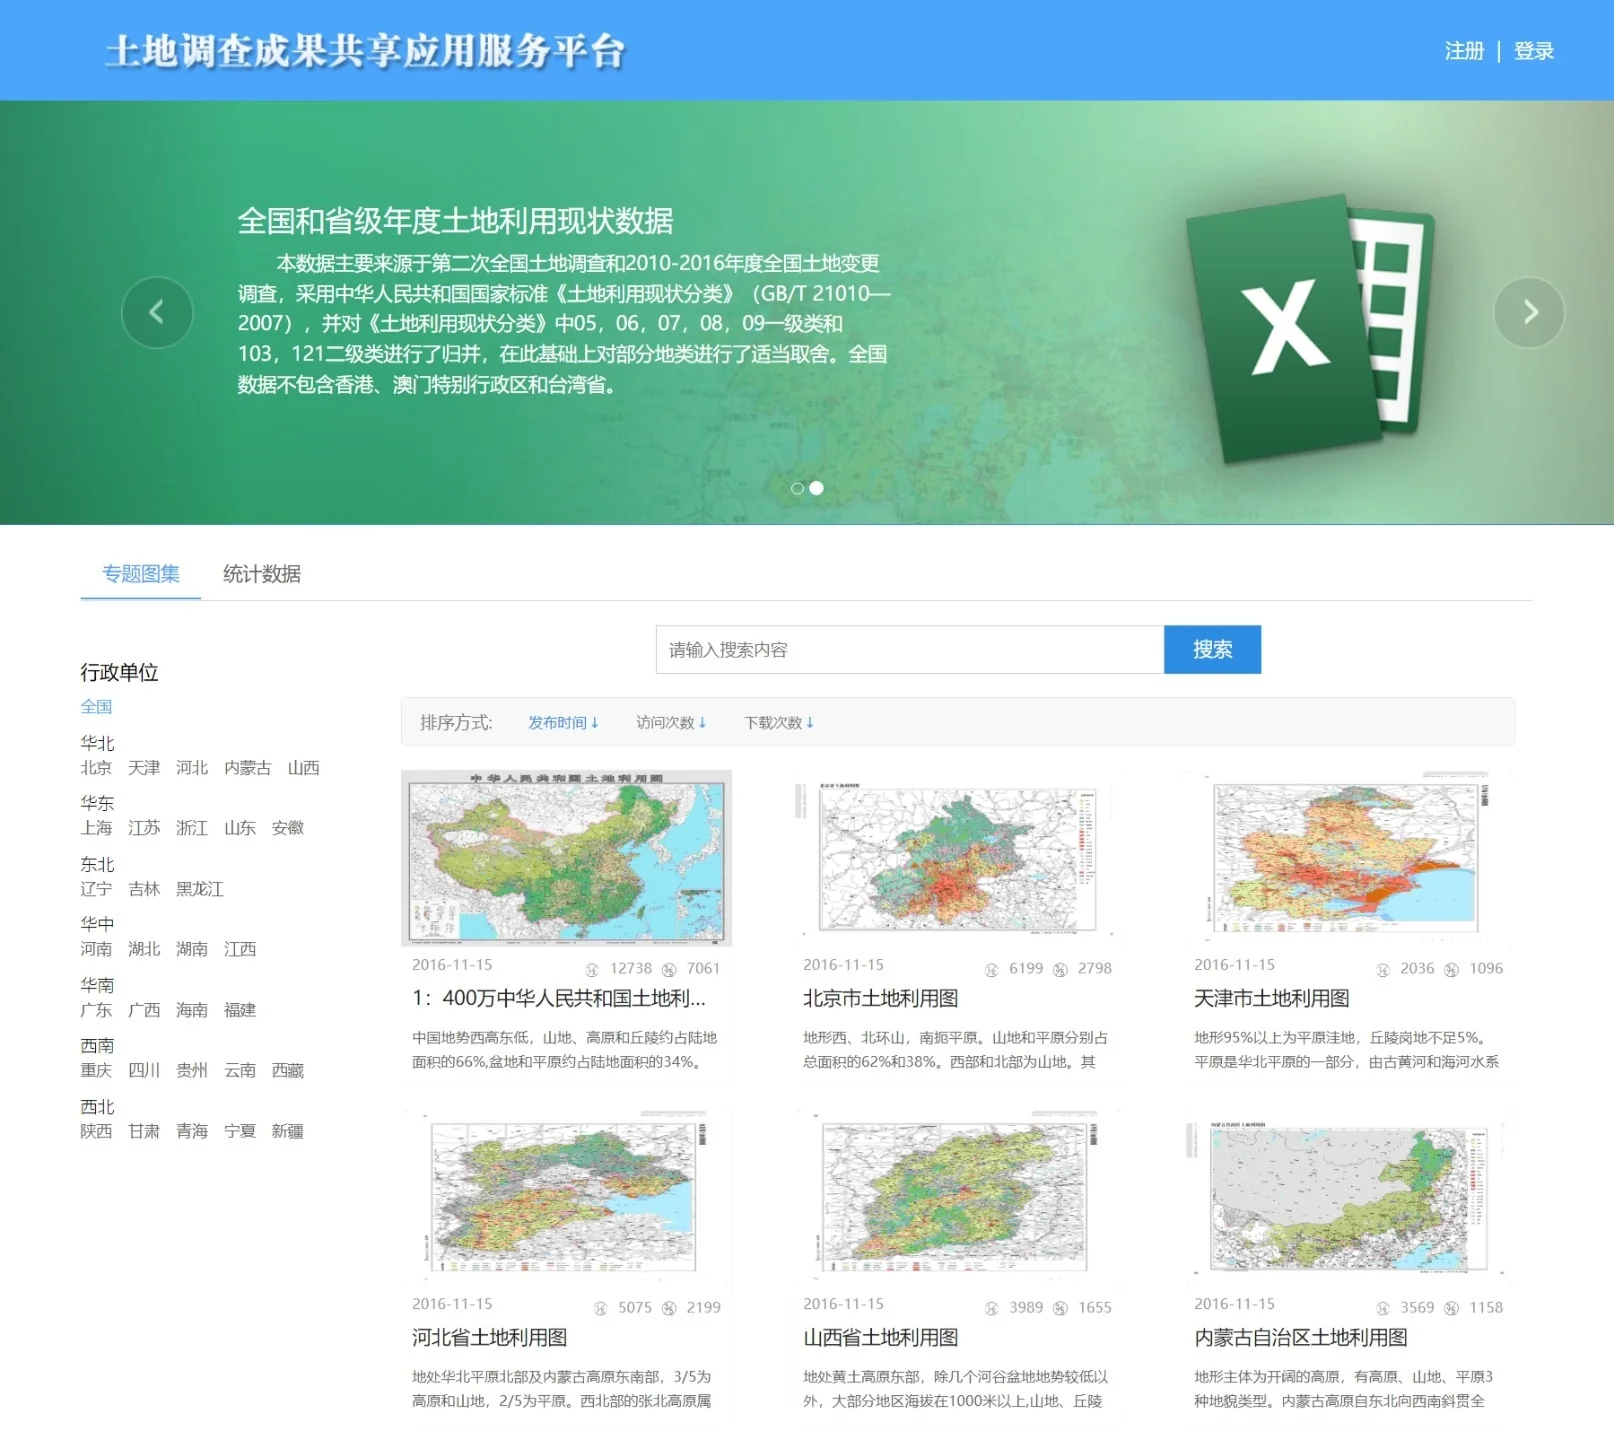Open Tianjin land use map thumbnail
This screenshot has width=1614, height=1434.
click(1348, 858)
